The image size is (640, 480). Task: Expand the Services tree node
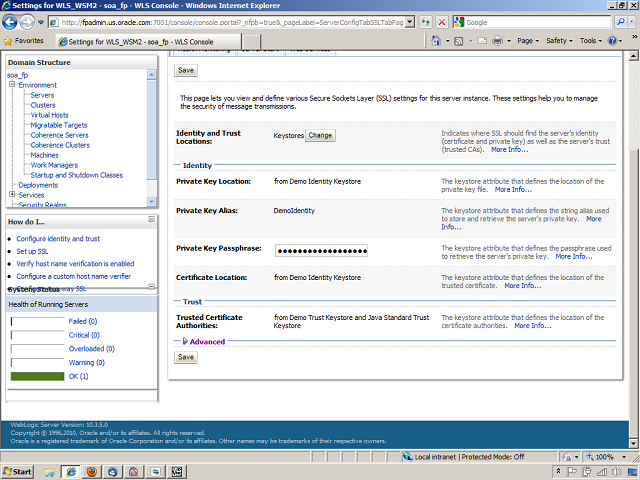tap(12, 195)
